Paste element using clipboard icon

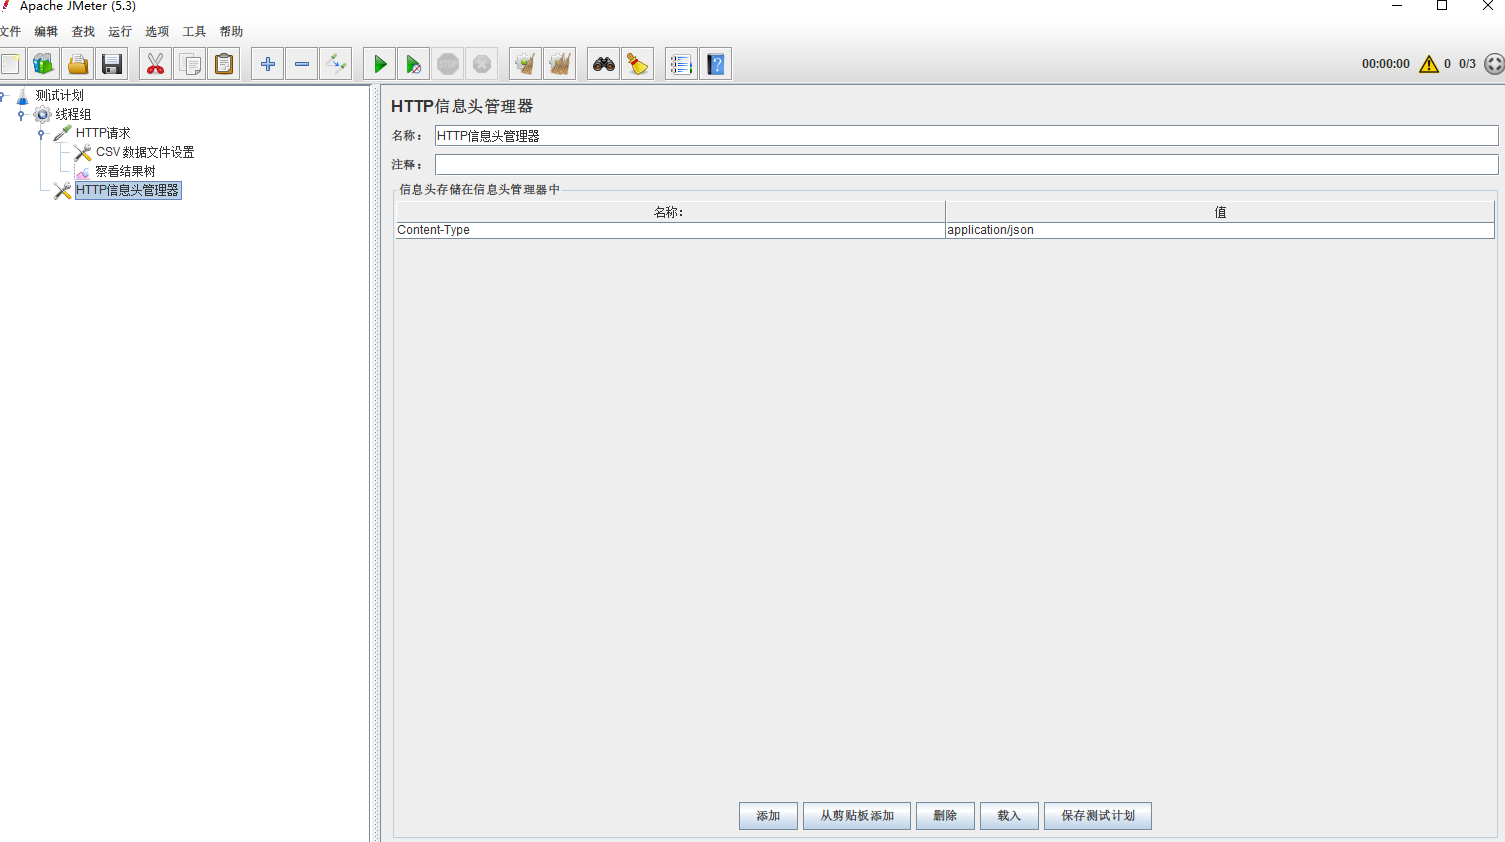224,64
